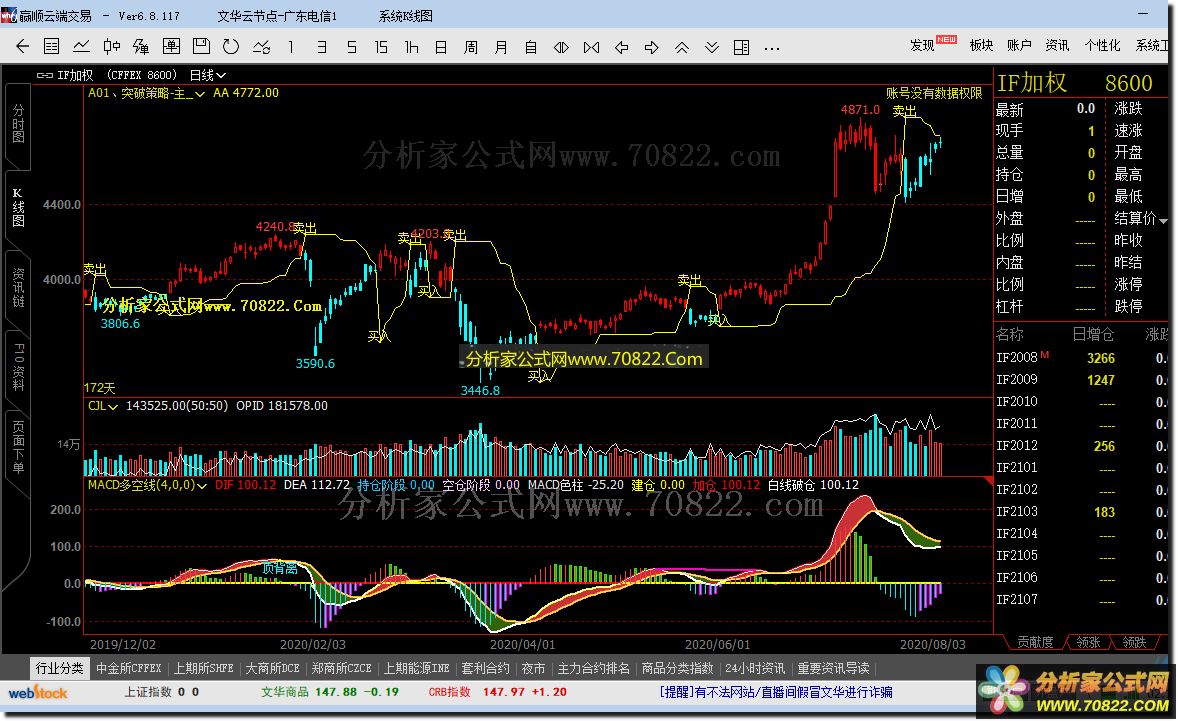Open the 日线 period dropdown
This screenshot has height=721, width=1178.
207,74
